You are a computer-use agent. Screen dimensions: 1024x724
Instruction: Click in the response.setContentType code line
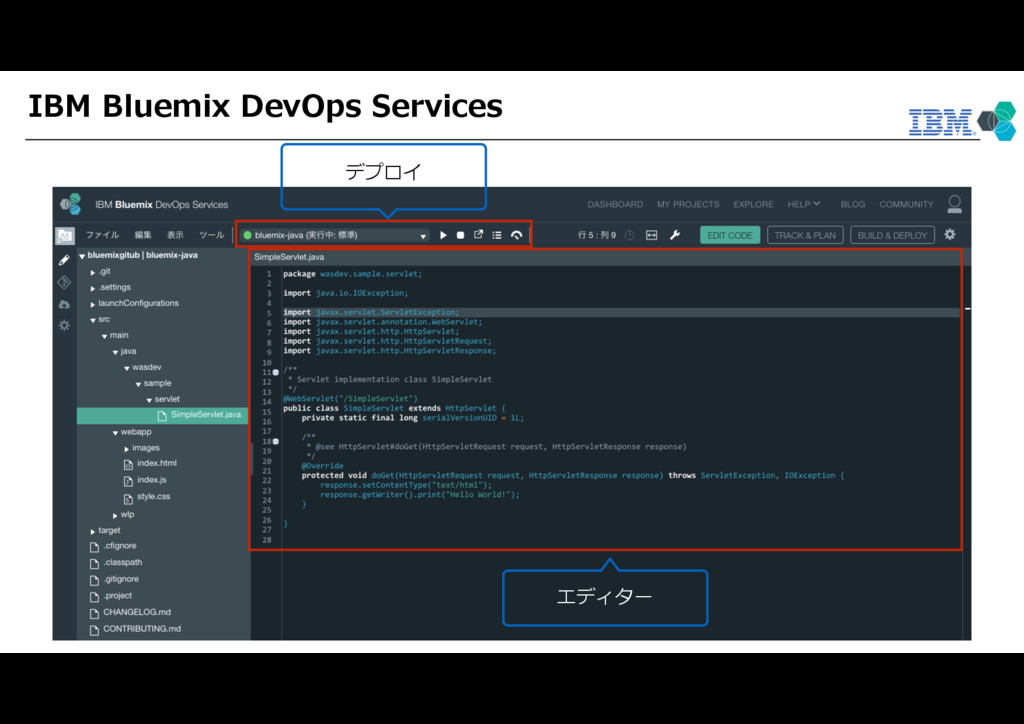(406, 485)
